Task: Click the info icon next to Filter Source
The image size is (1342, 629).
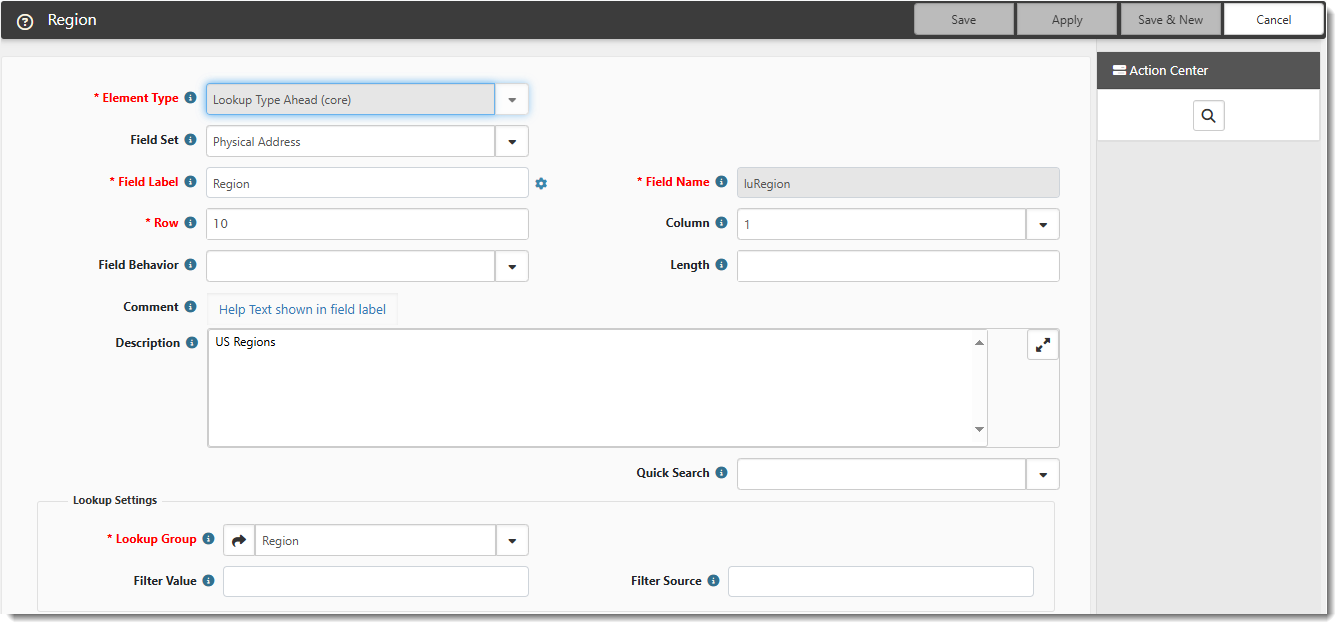Action: click(713, 581)
